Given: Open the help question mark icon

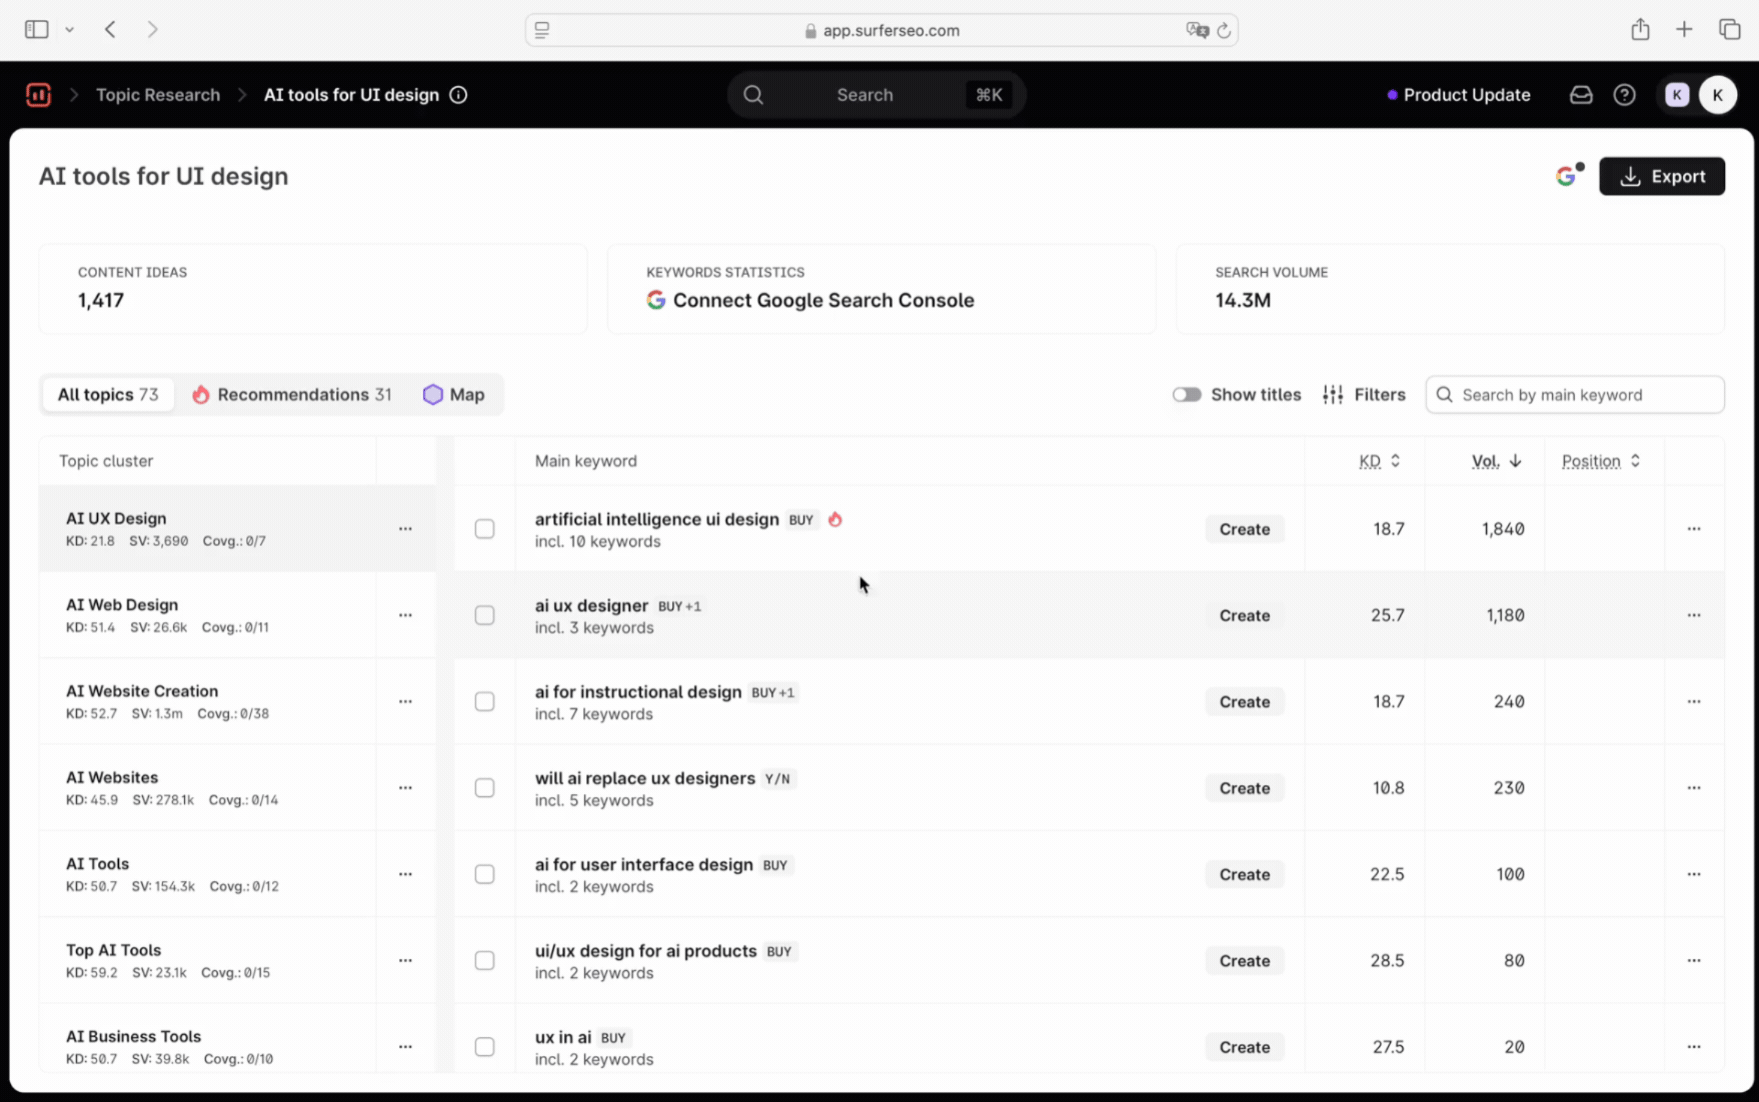Looking at the screenshot, I should click(x=1624, y=95).
